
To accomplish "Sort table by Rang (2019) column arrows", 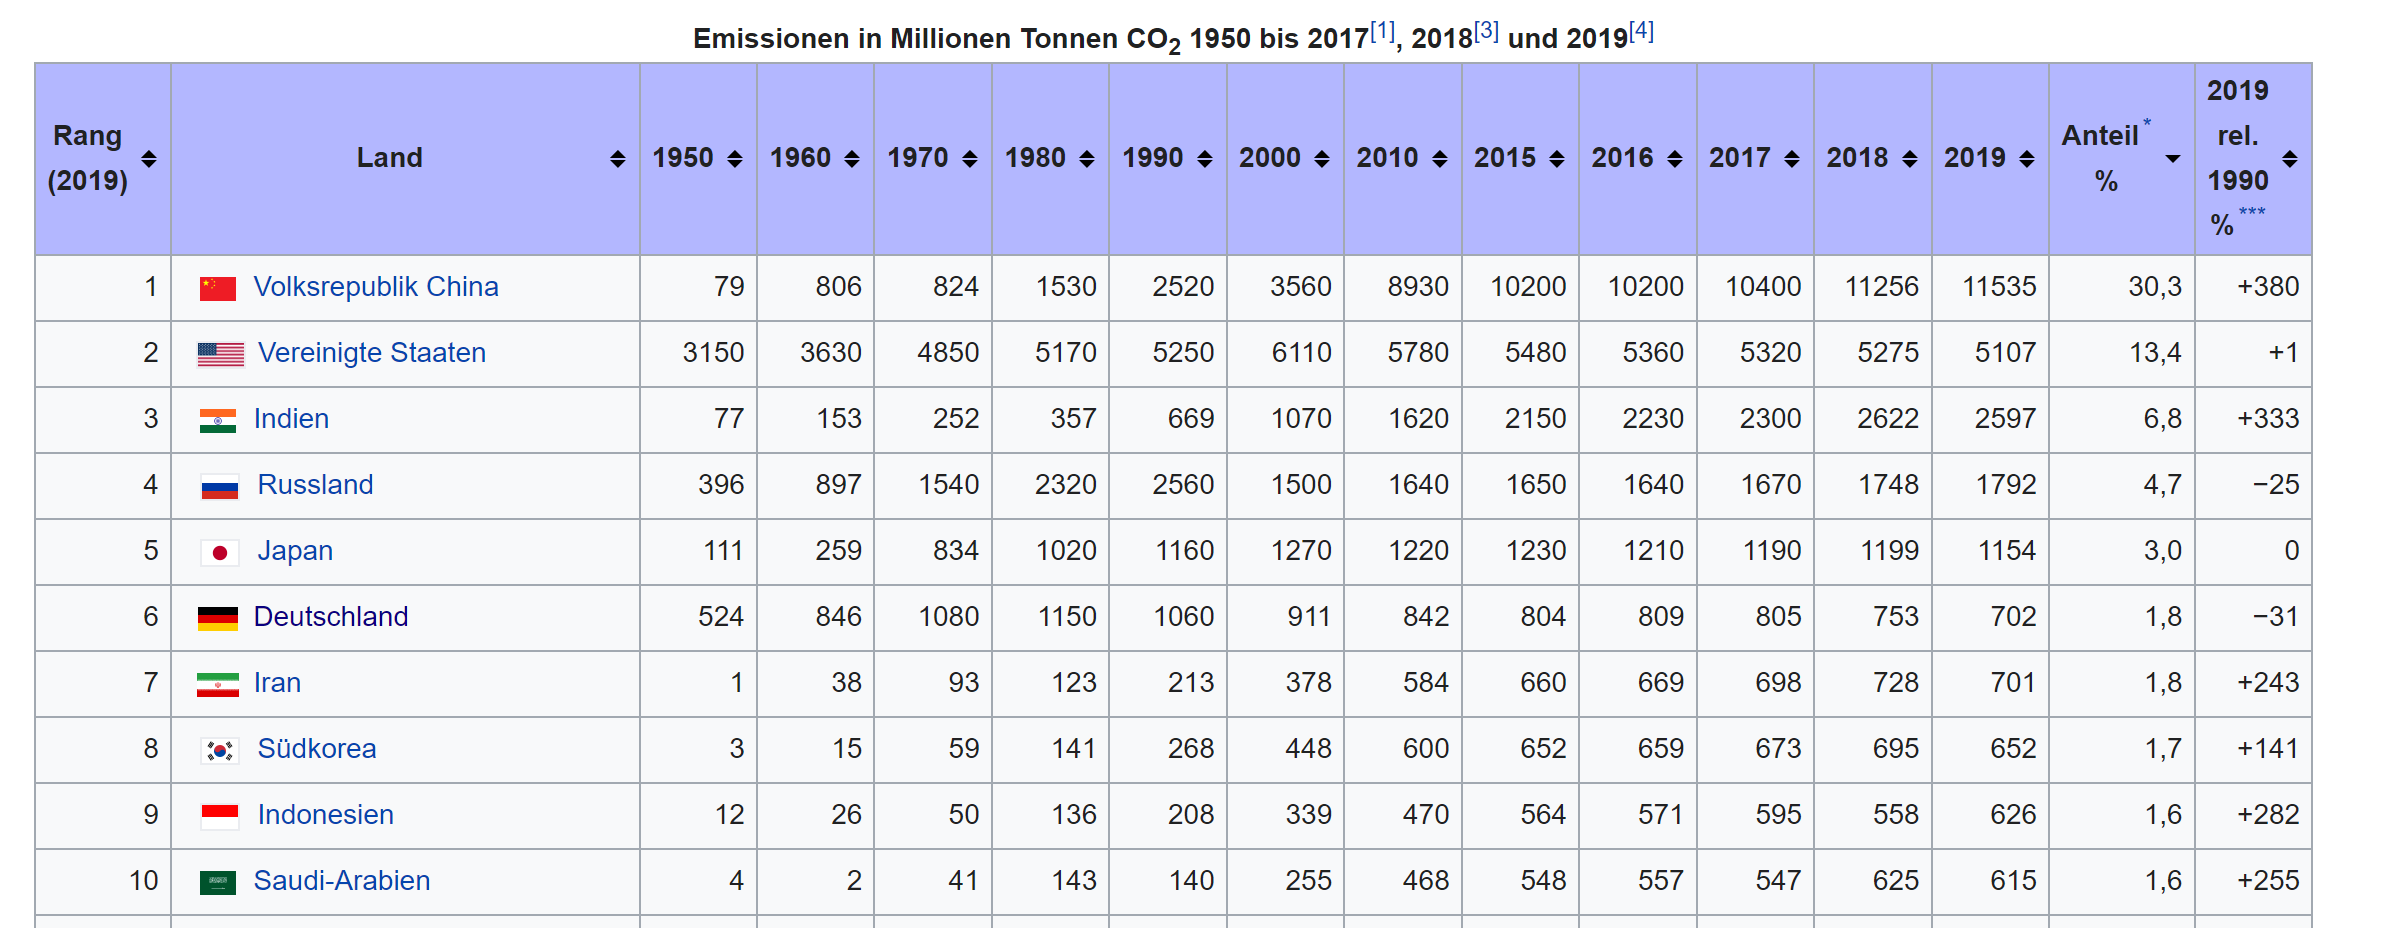I will pyautogui.click(x=149, y=159).
